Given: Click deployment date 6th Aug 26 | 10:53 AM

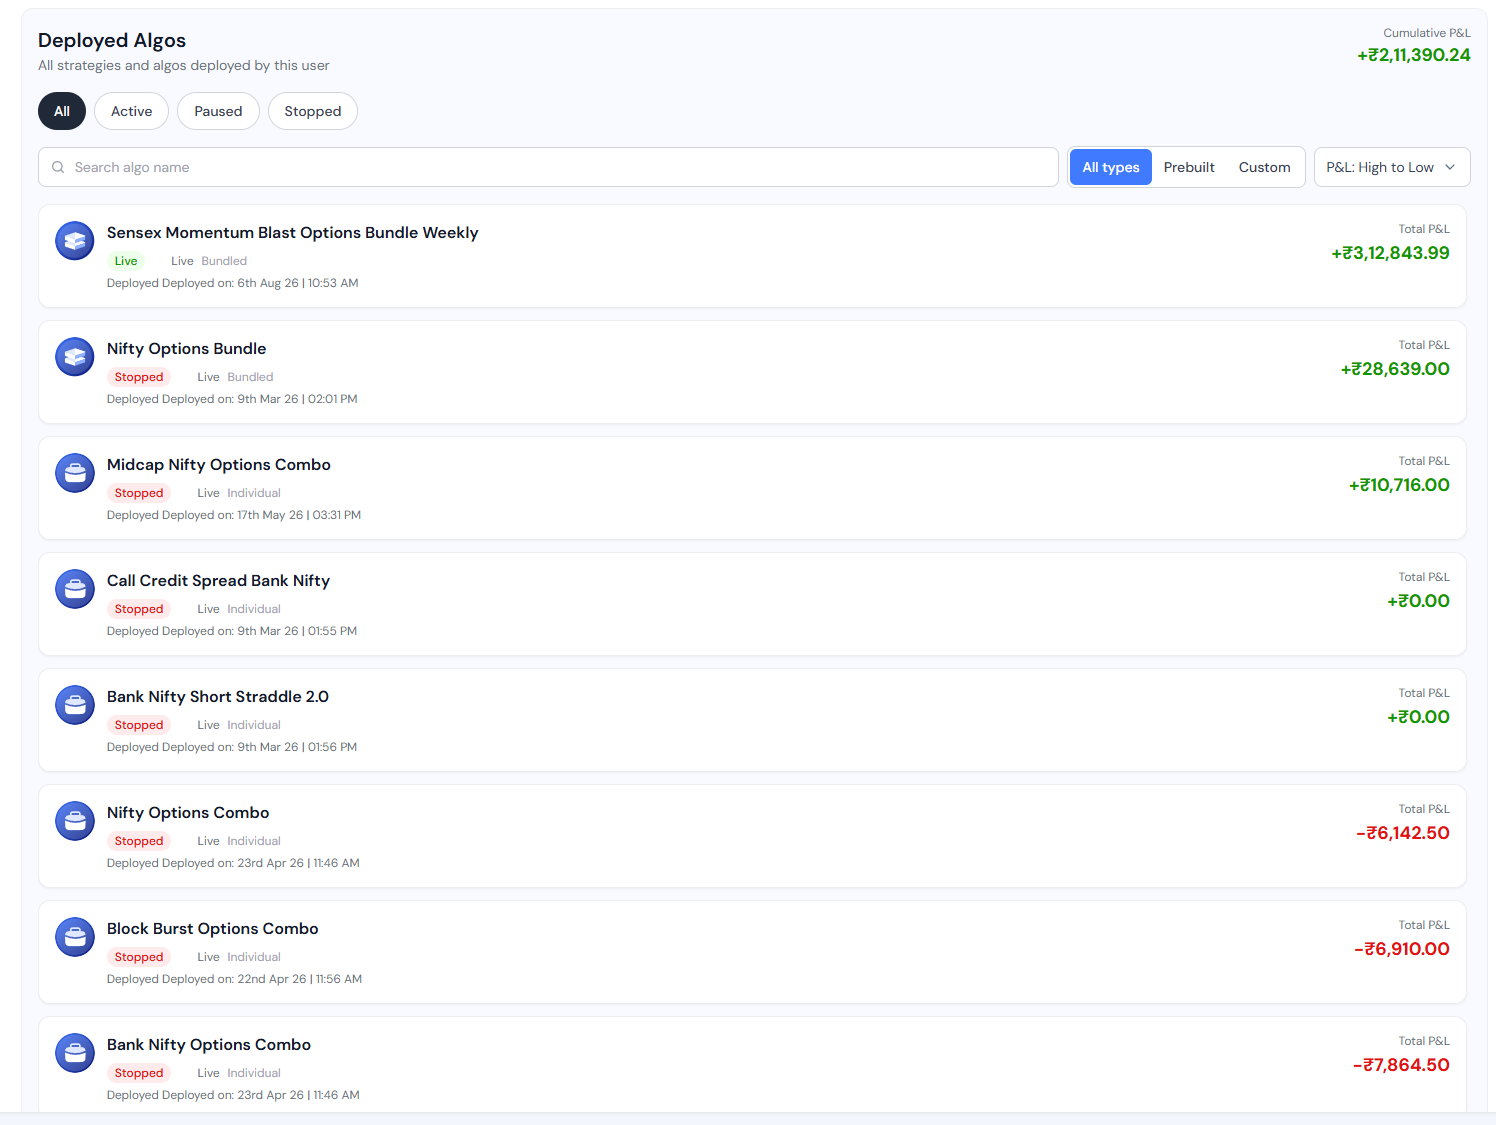Looking at the screenshot, I should point(298,283).
